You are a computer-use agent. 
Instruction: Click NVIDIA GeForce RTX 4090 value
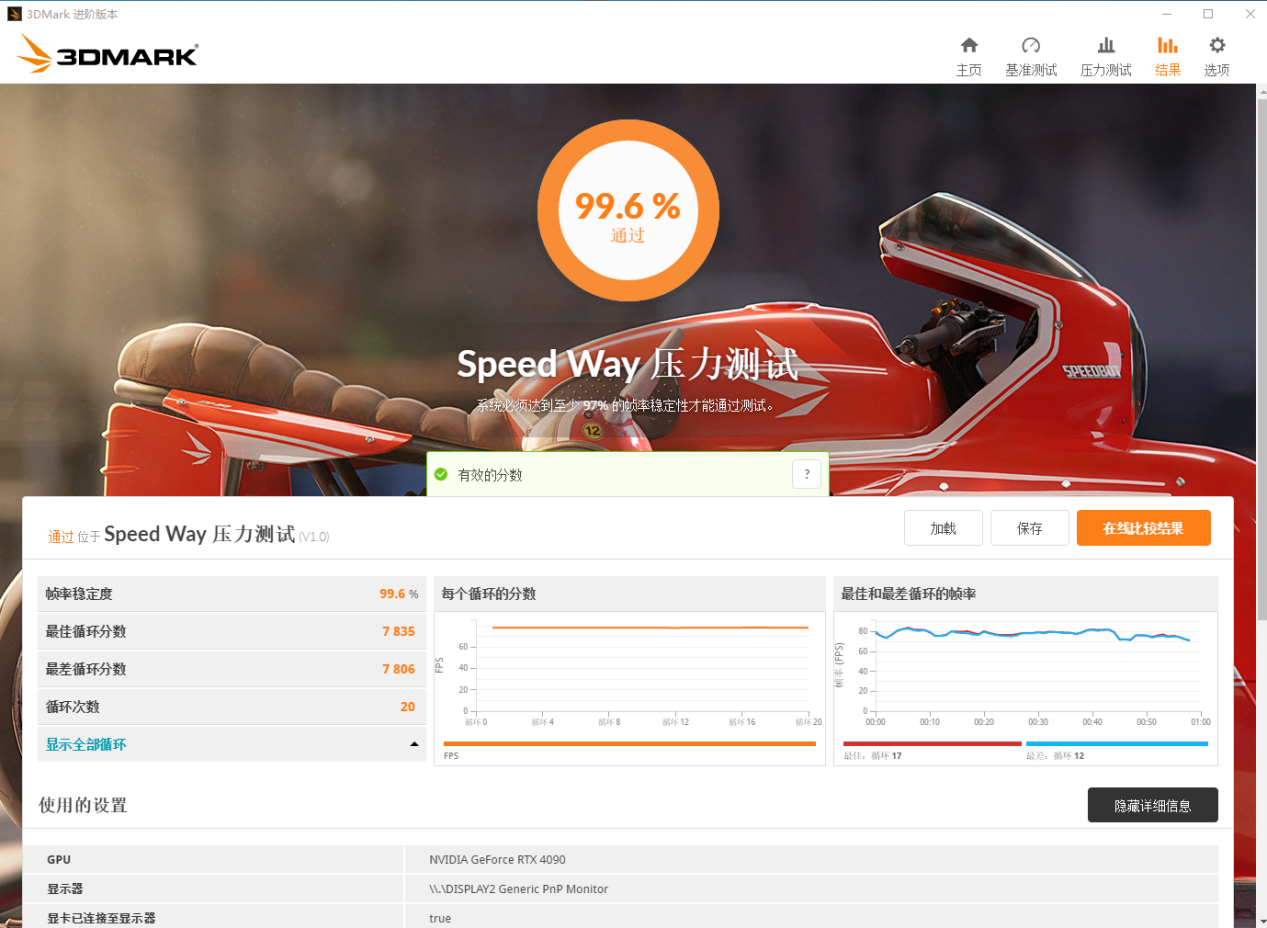(497, 860)
